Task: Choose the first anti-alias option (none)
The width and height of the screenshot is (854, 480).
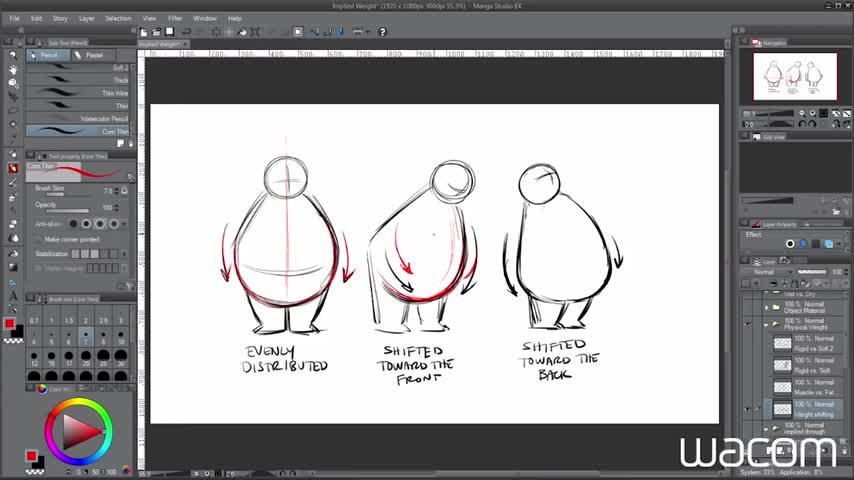Action: 73,224
